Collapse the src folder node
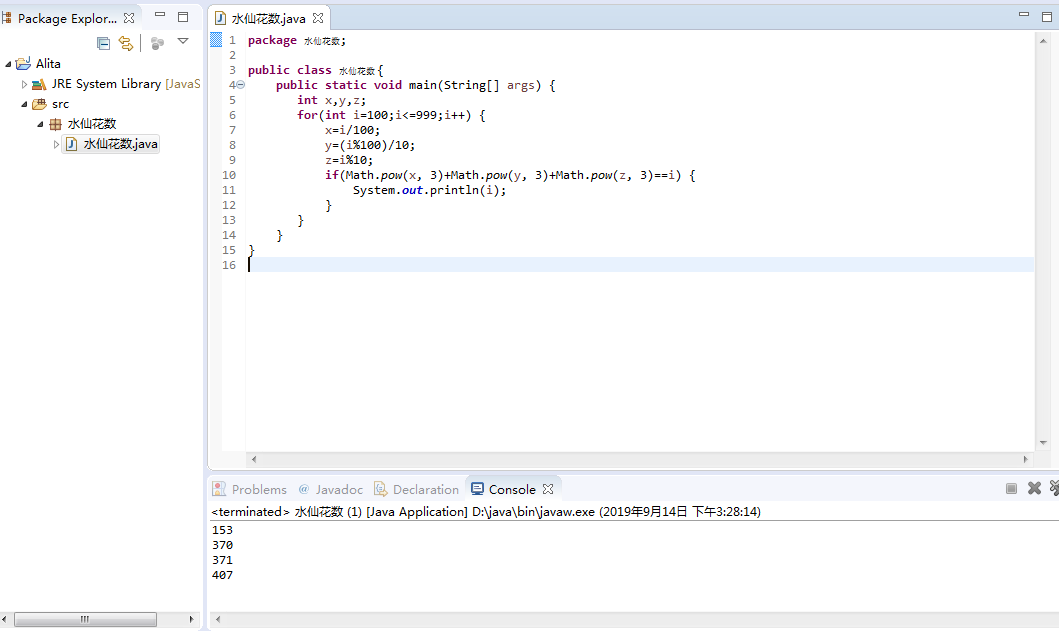The height and width of the screenshot is (631, 1059). [x=24, y=104]
